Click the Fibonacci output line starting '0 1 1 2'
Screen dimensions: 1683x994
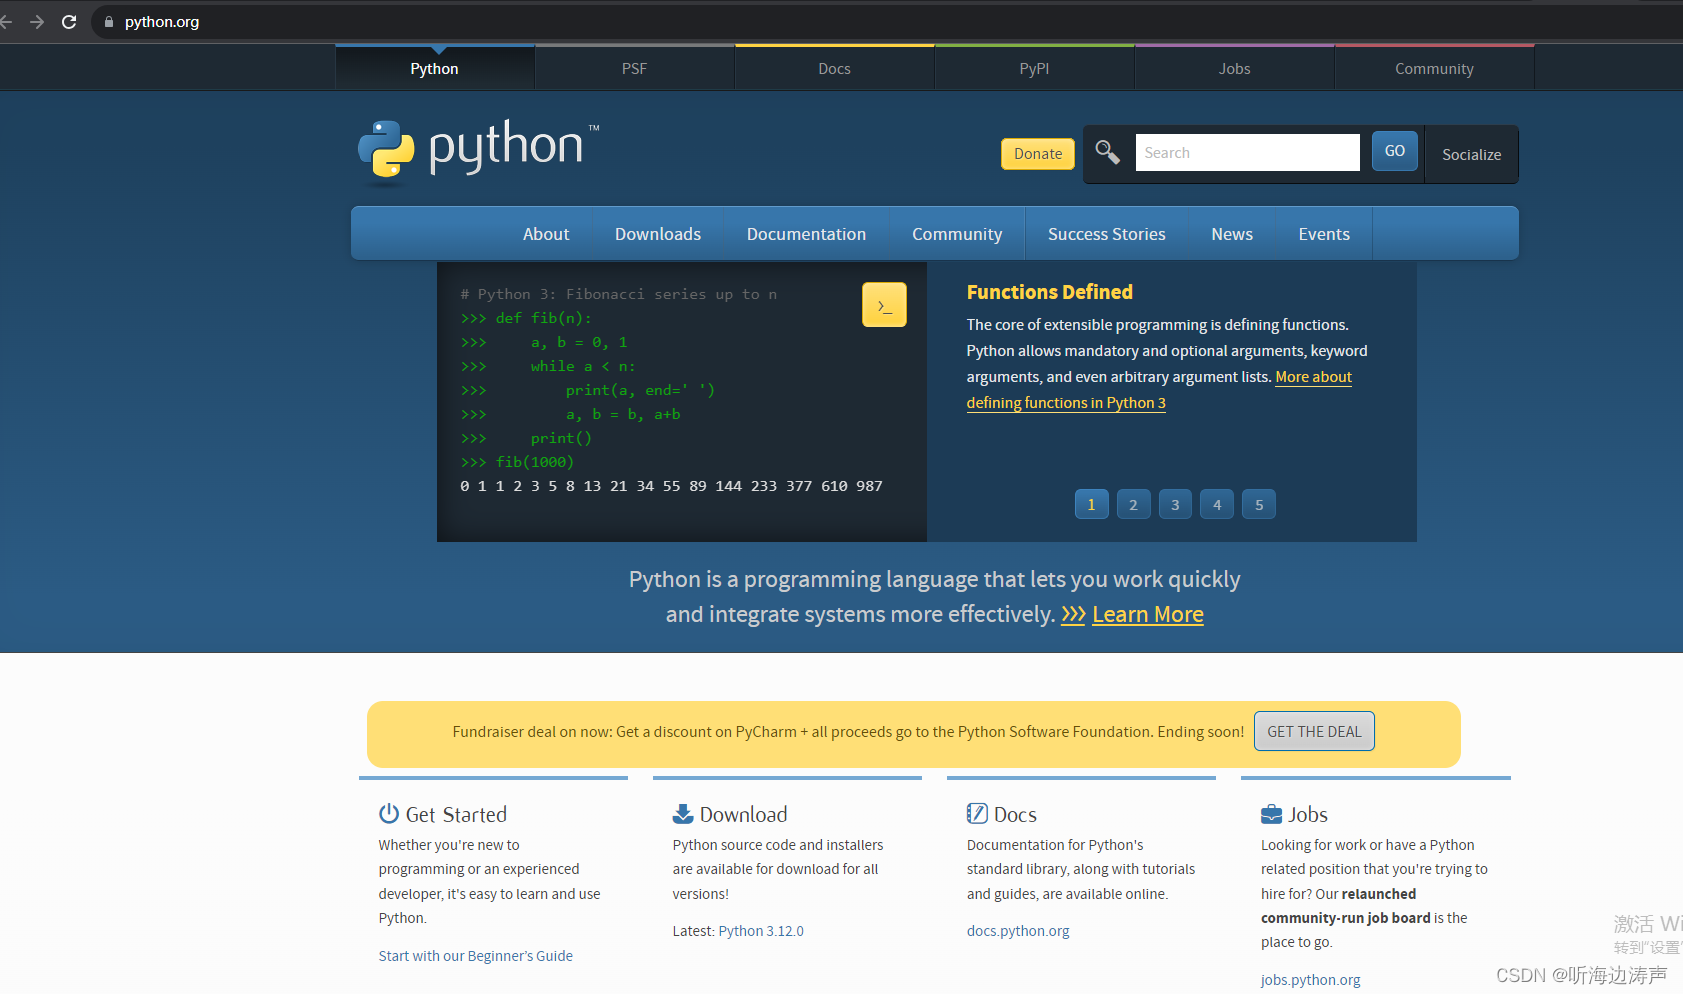click(x=671, y=486)
